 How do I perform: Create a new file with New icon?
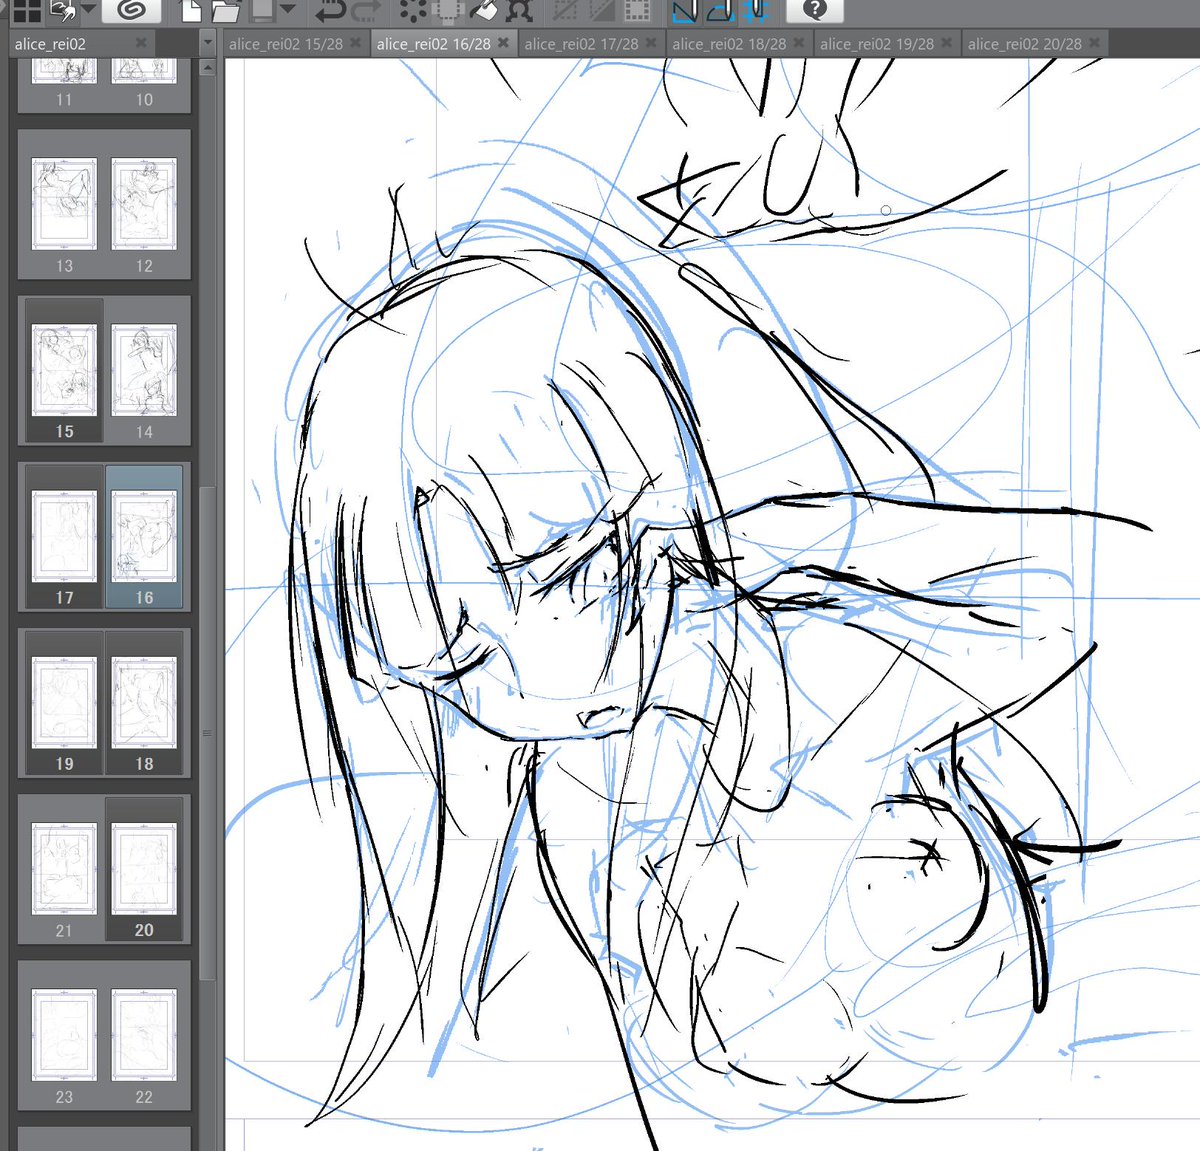(190, 10)
